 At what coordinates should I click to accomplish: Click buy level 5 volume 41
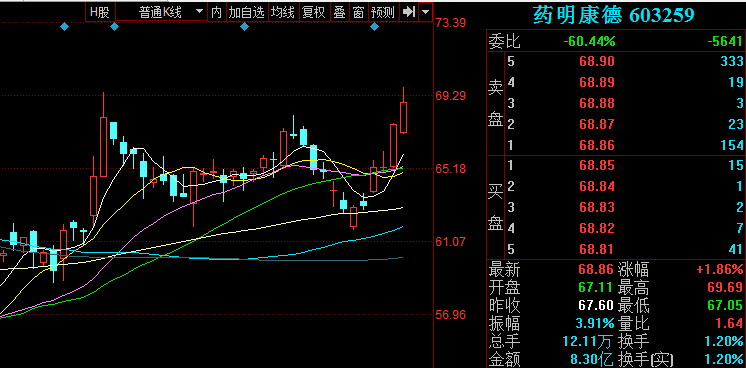click(736, 249)
